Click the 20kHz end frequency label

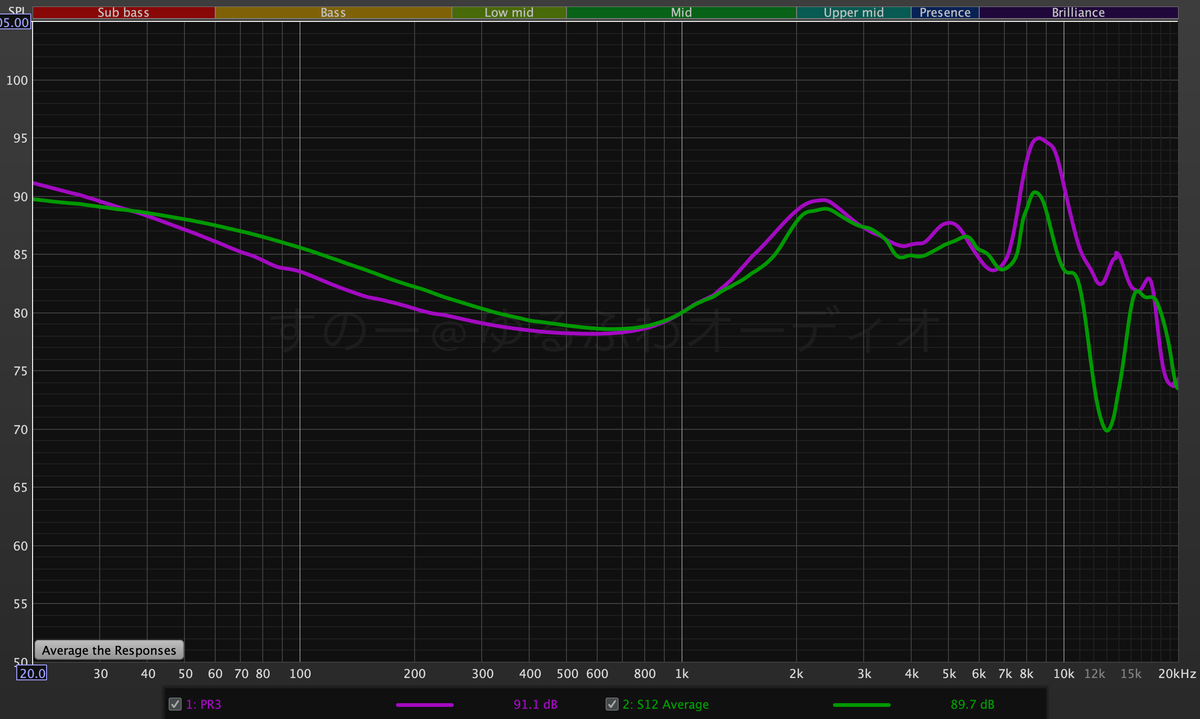[1175, 674]
